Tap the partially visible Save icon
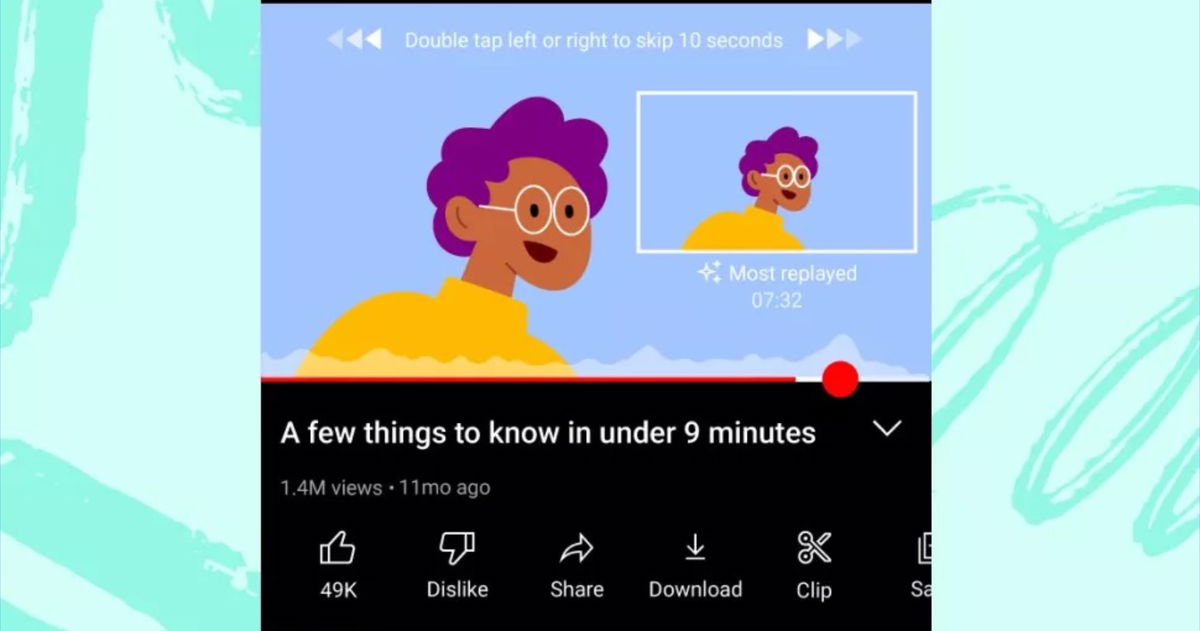1200x631 pixels. point(924,548)
